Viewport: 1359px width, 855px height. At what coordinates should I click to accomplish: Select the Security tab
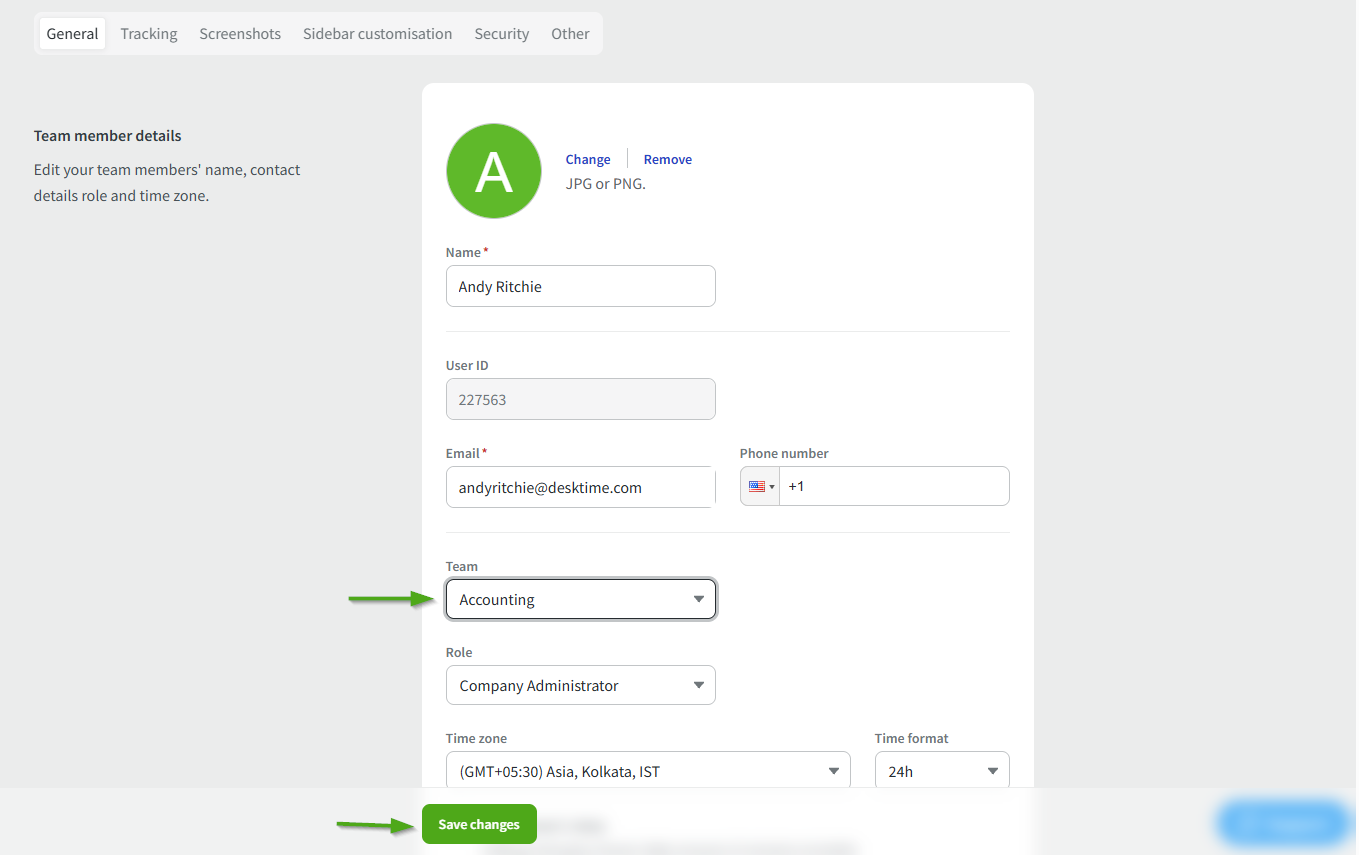tap(501, 34)
